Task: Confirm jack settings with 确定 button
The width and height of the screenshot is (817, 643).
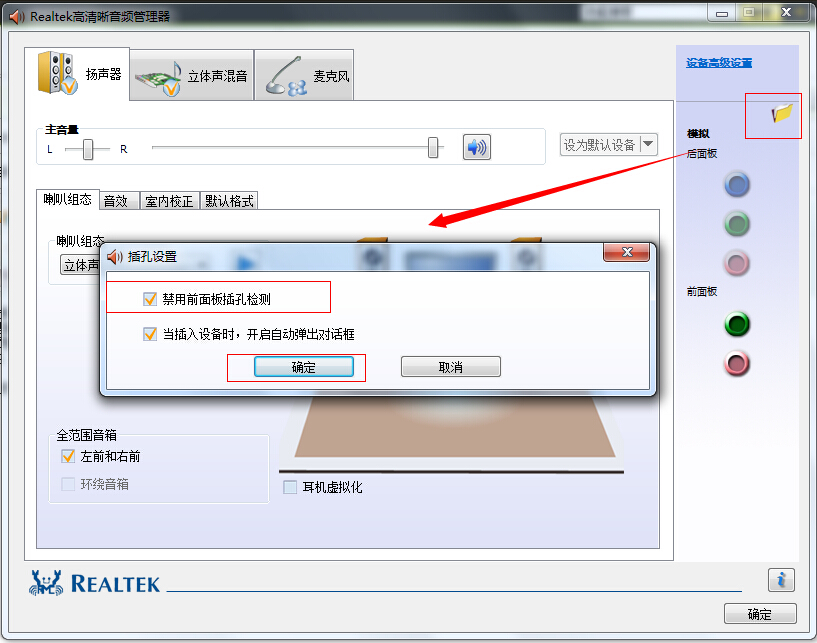Action: [304, 367]
